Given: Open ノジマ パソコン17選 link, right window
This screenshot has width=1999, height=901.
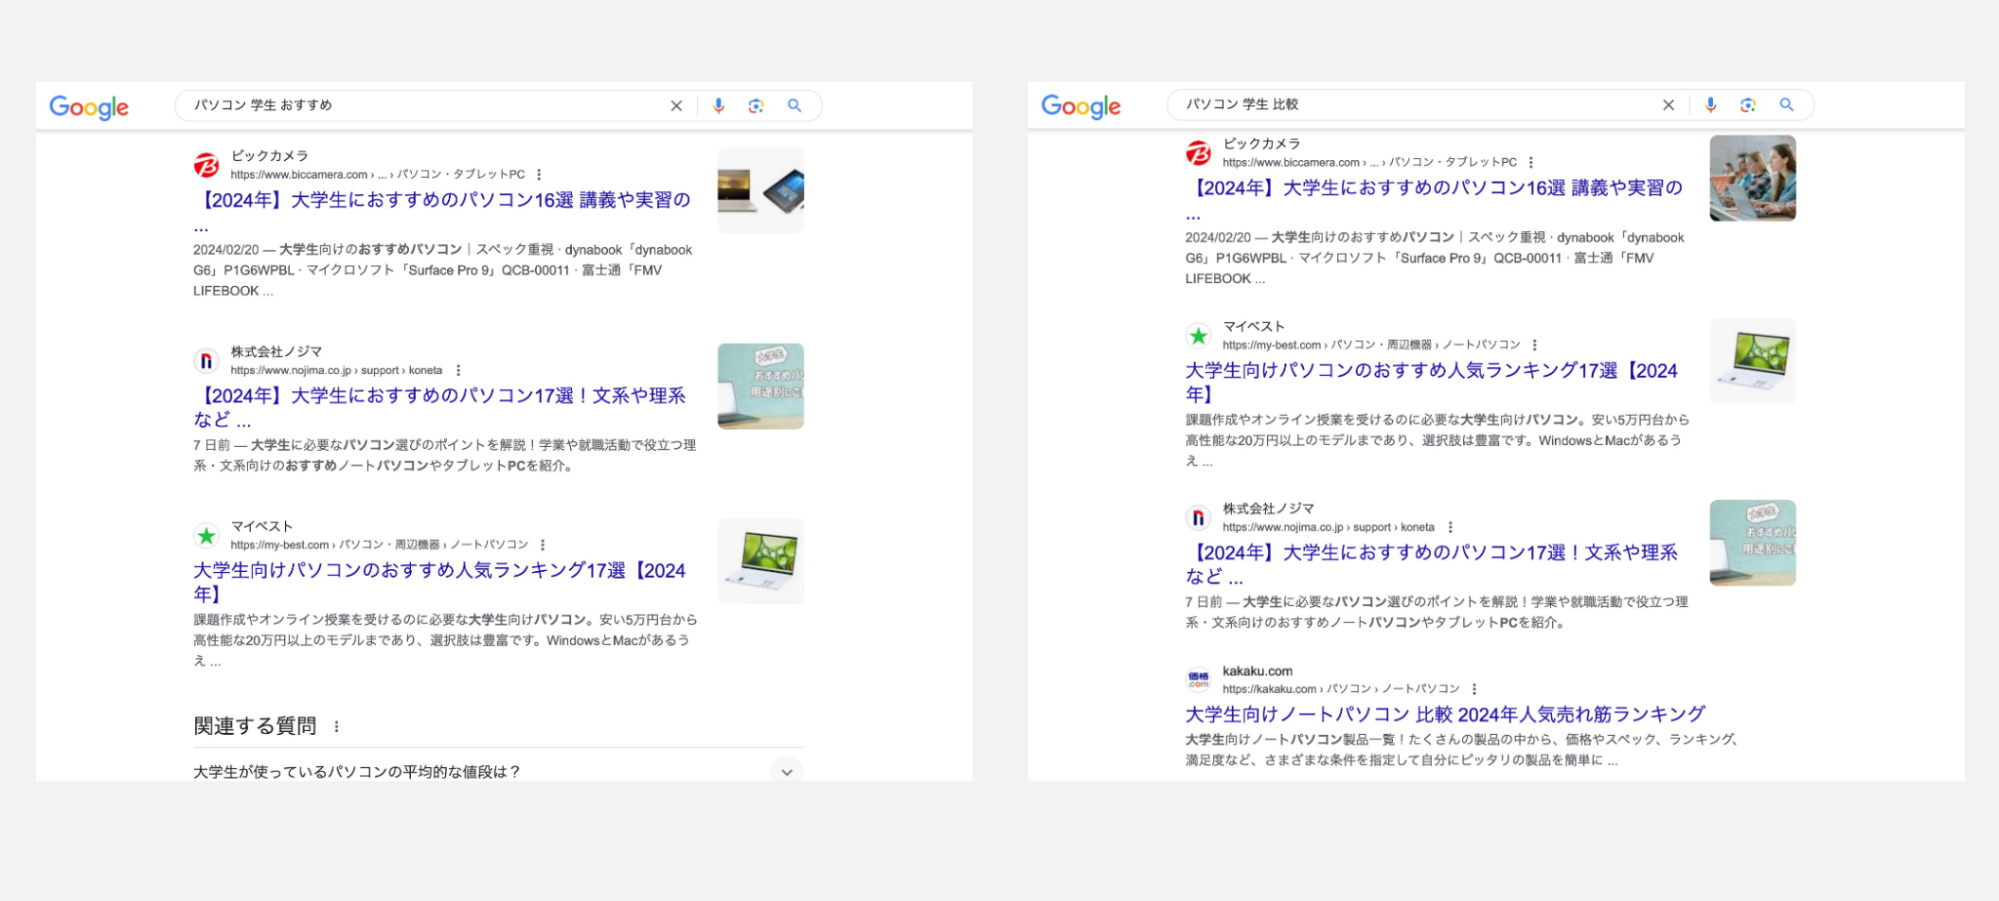Looking at the screenshot, I should pos(1432,564).
